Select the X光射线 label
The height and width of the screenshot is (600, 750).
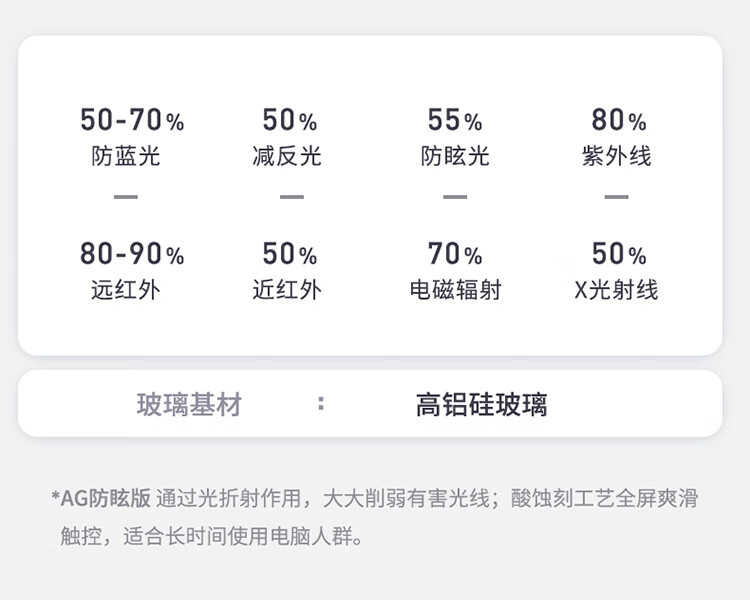click(616, 290)
